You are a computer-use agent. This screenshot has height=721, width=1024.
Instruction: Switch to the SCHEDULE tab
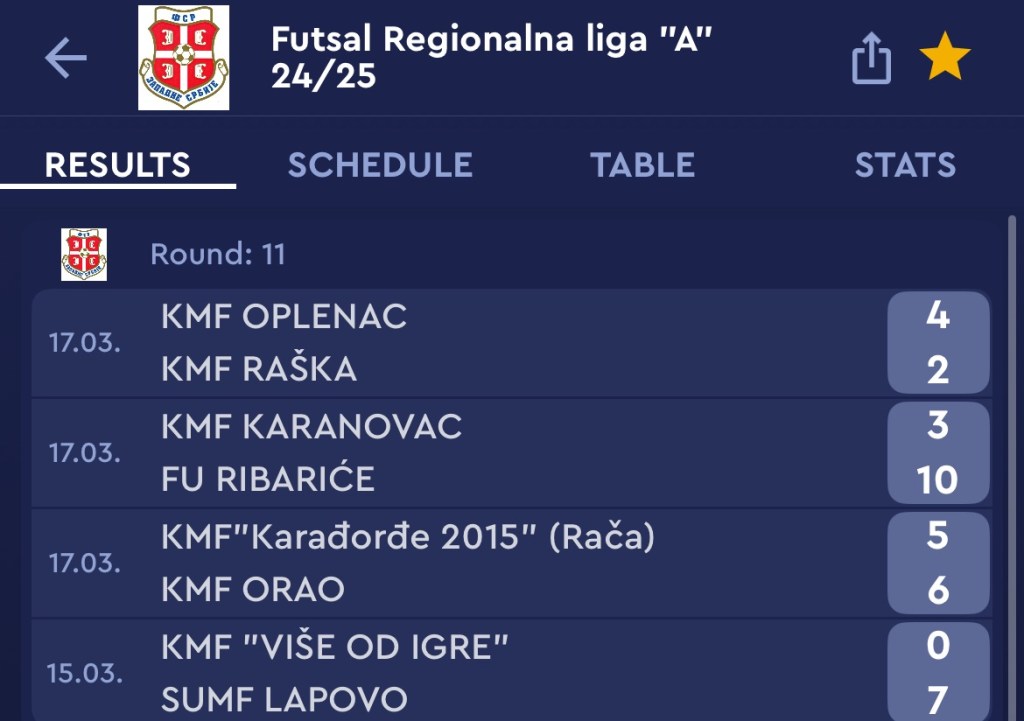coord(380,165)
